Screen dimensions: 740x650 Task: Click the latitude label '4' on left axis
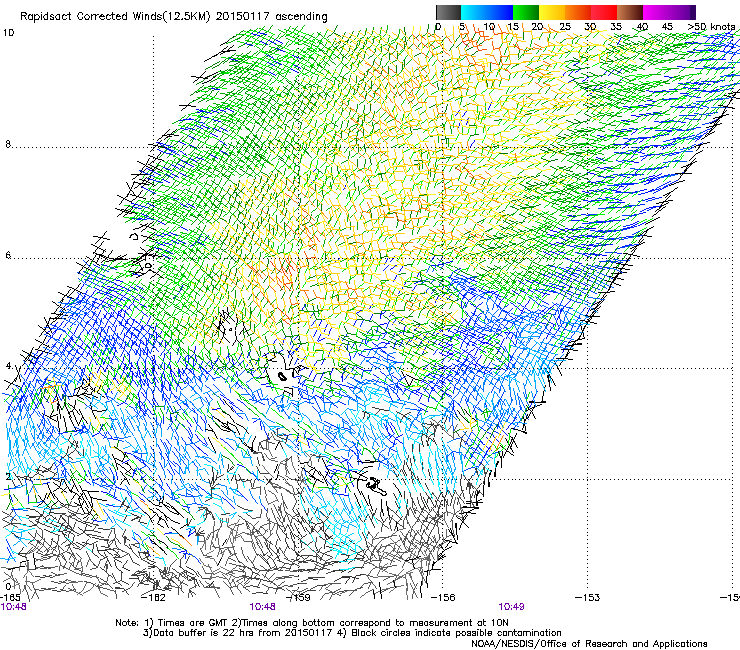coord(8,366)
